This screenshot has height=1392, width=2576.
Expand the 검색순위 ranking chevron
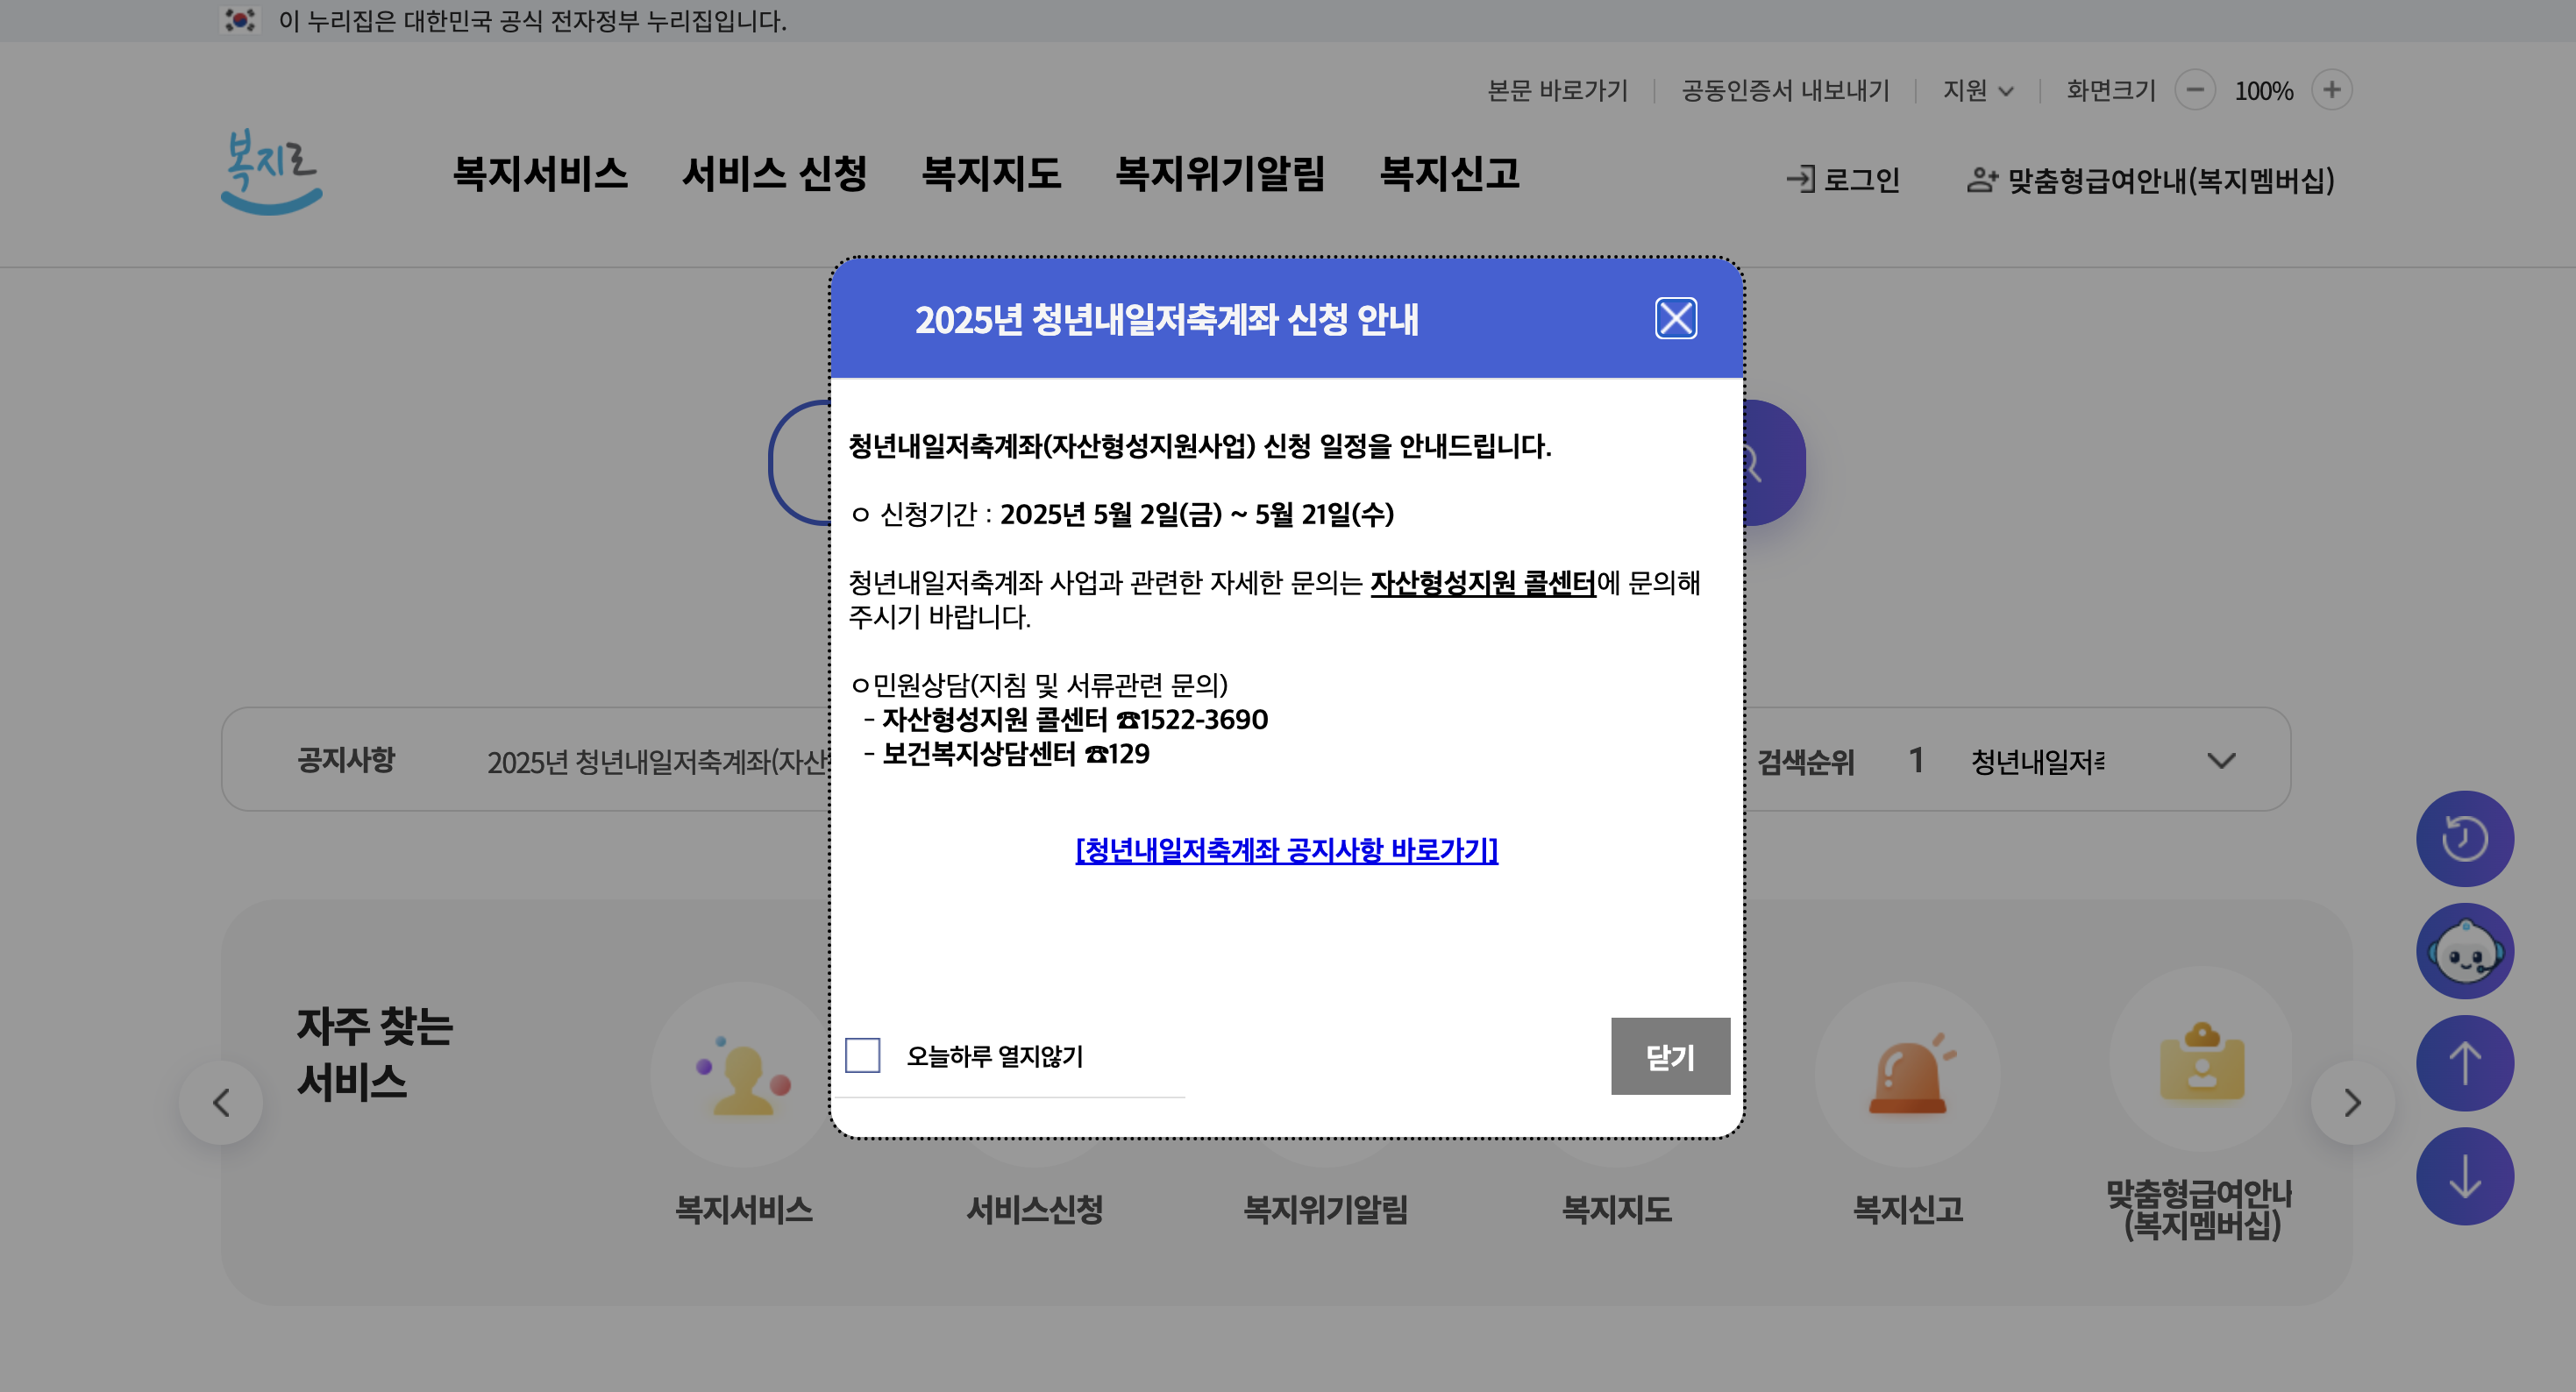click(2220, 761)
